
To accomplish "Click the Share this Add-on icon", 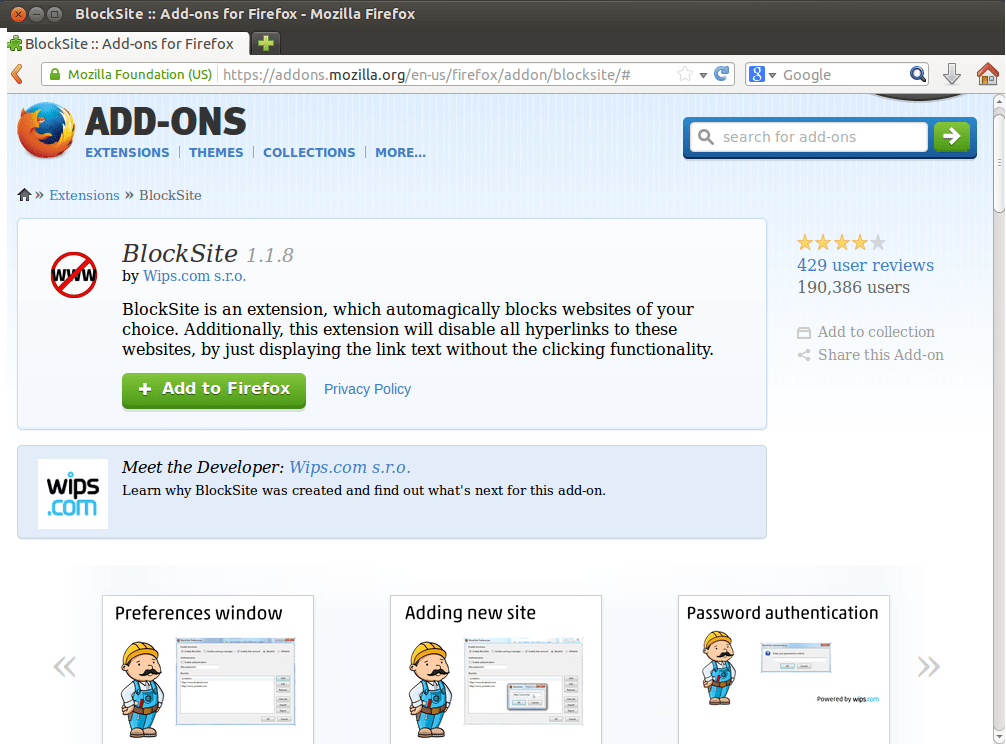I will tap(805, 354).
